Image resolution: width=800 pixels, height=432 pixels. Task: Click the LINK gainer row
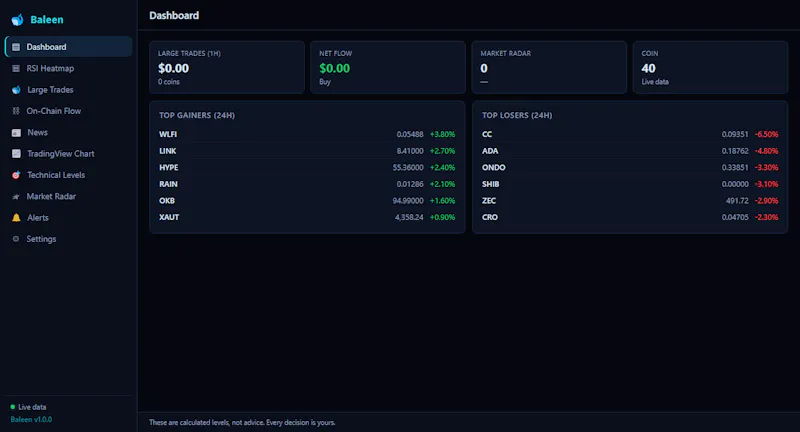click(307, 151)
